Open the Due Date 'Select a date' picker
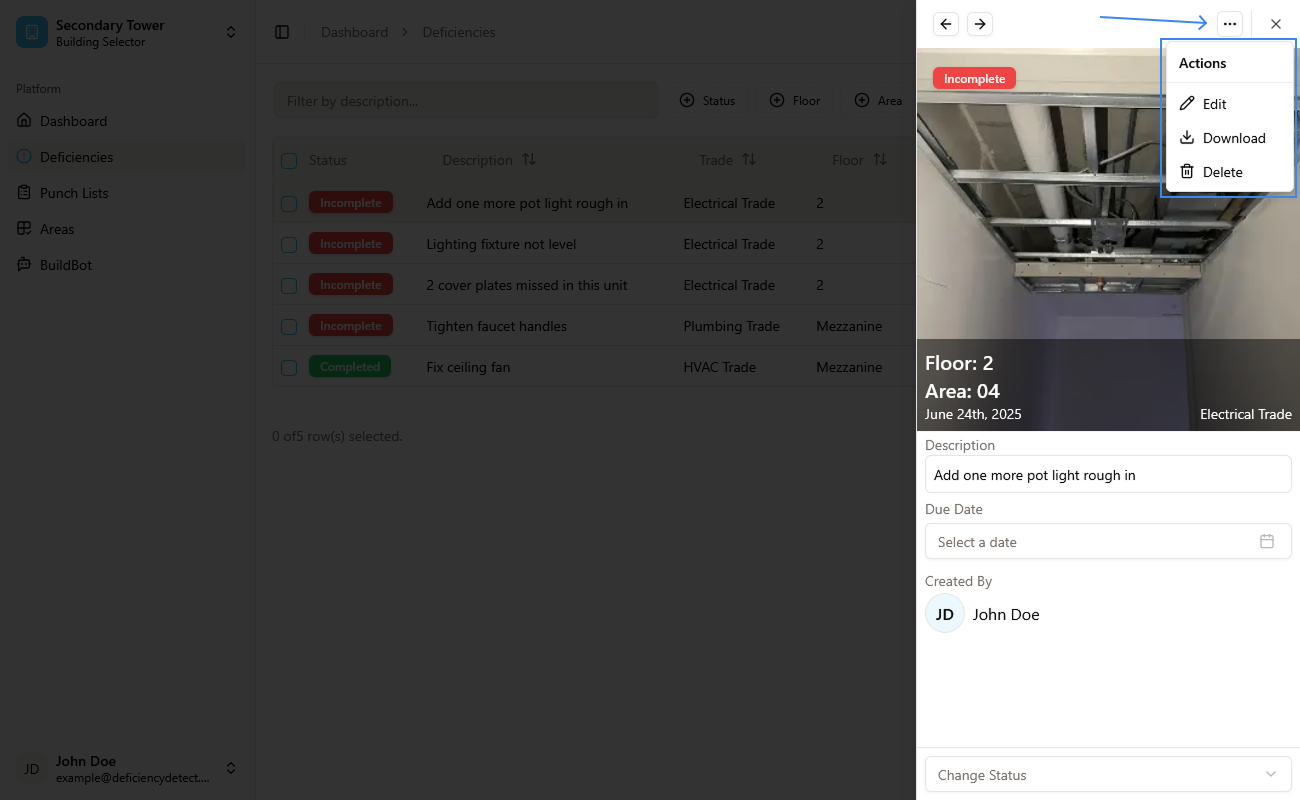The width and height of the screenshot is (1300, 800). pos(1108,541)
